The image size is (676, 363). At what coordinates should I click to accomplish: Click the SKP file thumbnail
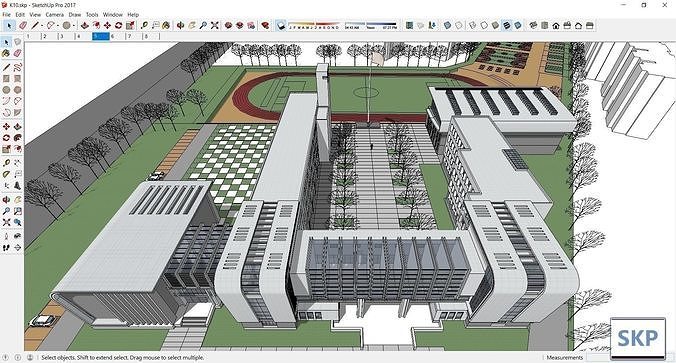(638, 338)
